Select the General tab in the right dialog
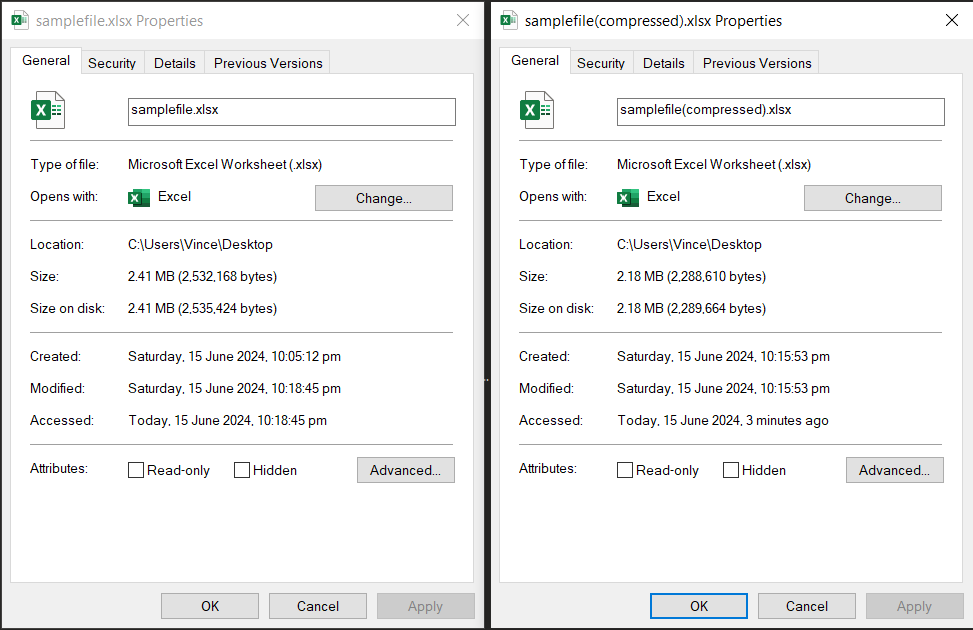The width and height of the screenshot is (973, 630). pyautogui.click(x=534, y=61)
